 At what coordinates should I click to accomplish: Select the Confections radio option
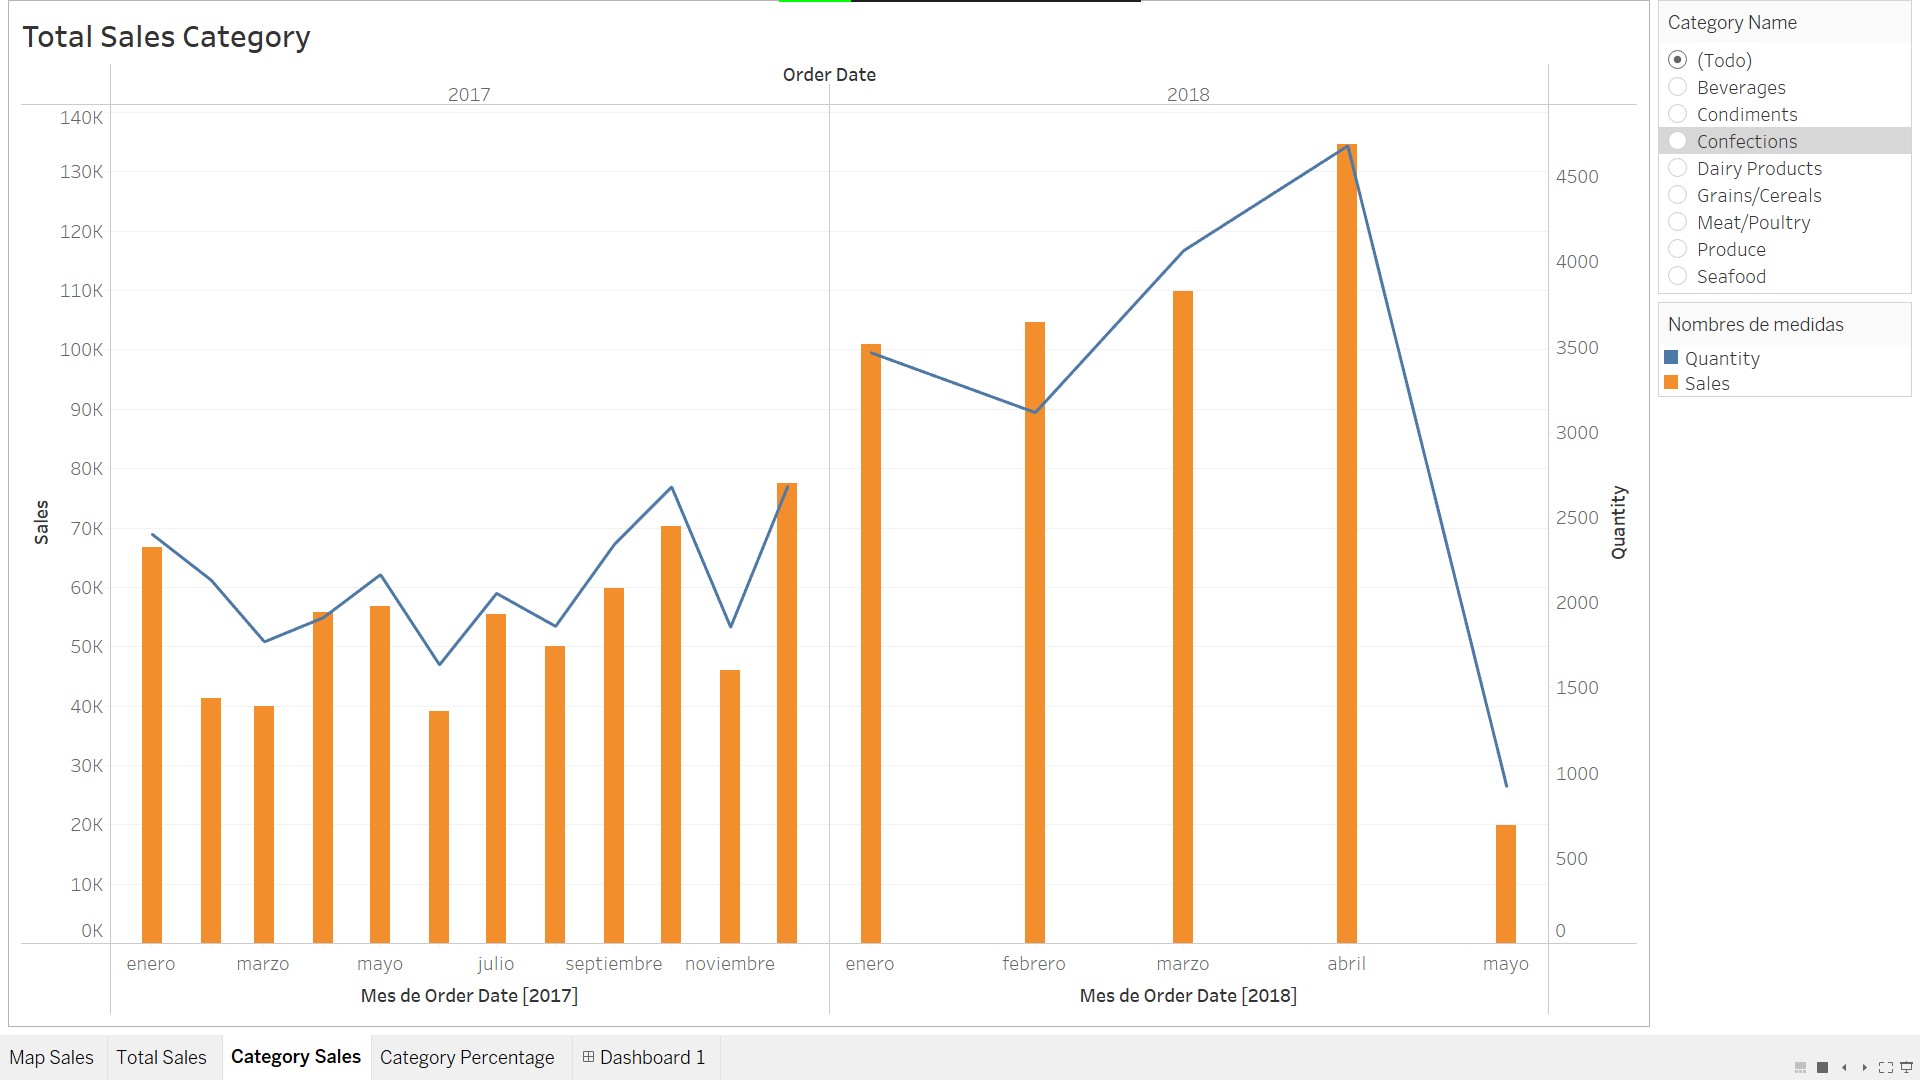point(1678,141)
